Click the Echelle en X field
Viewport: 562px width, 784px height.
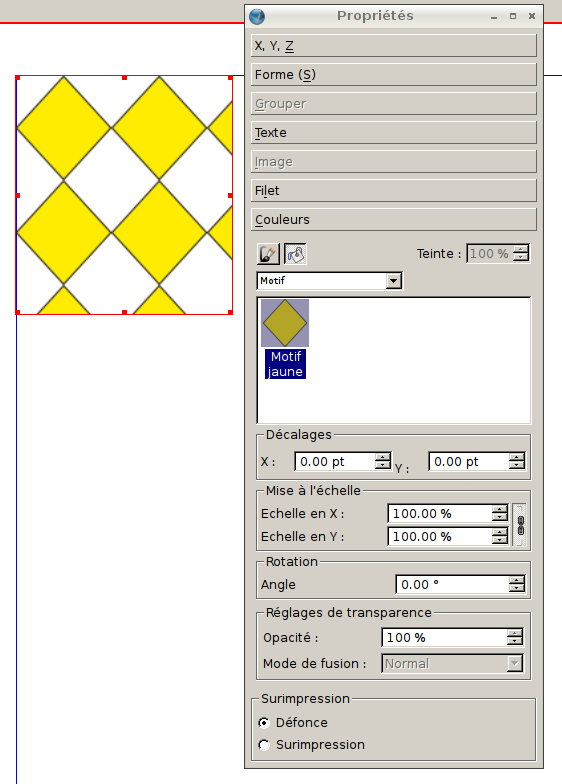point(440,514)
